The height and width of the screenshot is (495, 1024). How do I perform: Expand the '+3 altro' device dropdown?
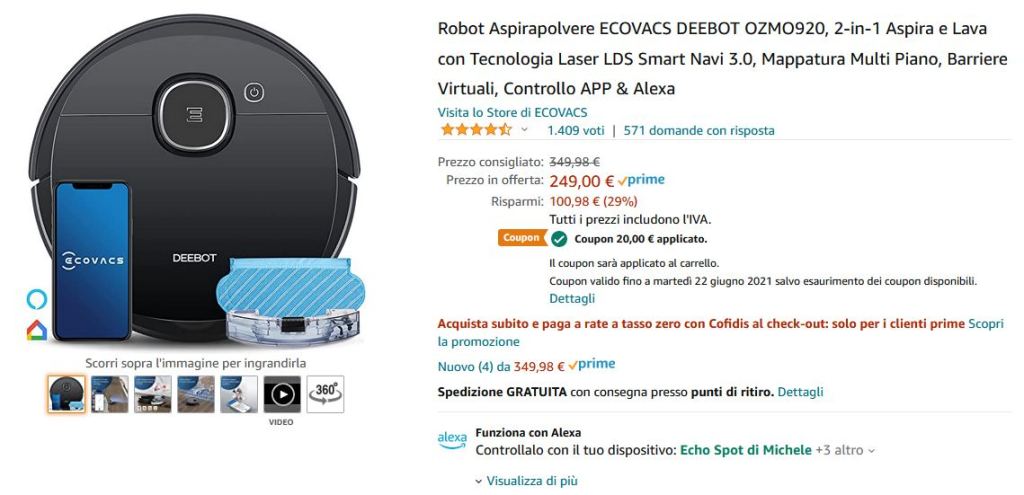(x=845, y=450)
